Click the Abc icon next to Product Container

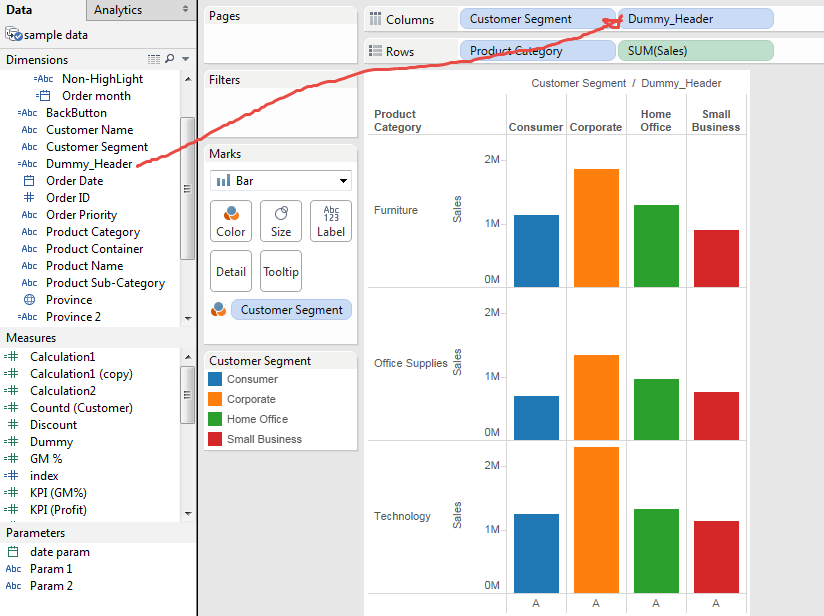coord(29,249)
